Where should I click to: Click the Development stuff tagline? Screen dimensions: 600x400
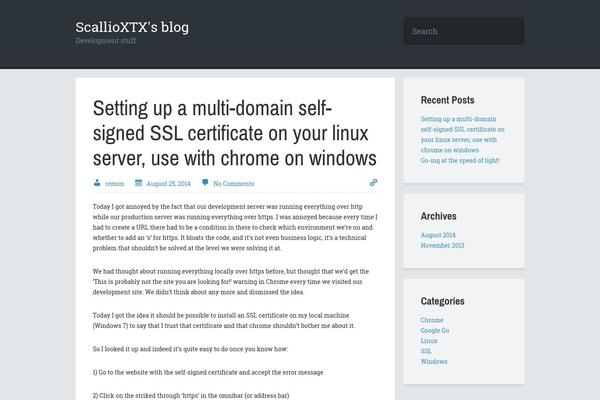click(x=105, y=41)
